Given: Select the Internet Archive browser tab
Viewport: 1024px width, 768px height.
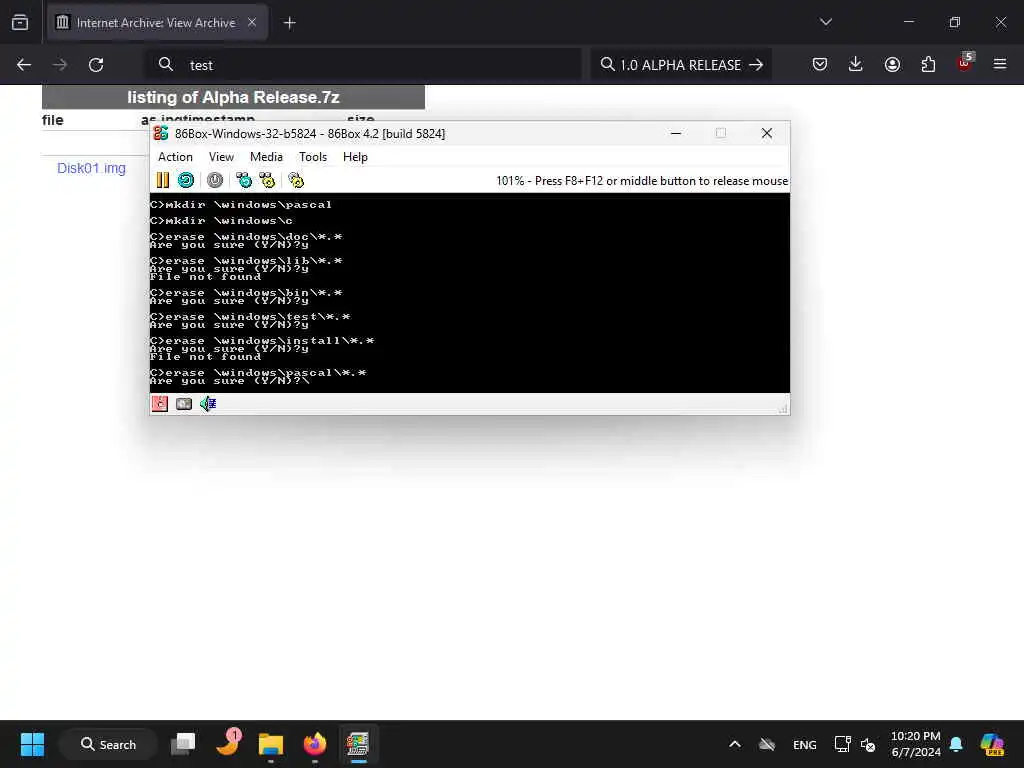Looking at the screenshot, I should tap(157, 23).
